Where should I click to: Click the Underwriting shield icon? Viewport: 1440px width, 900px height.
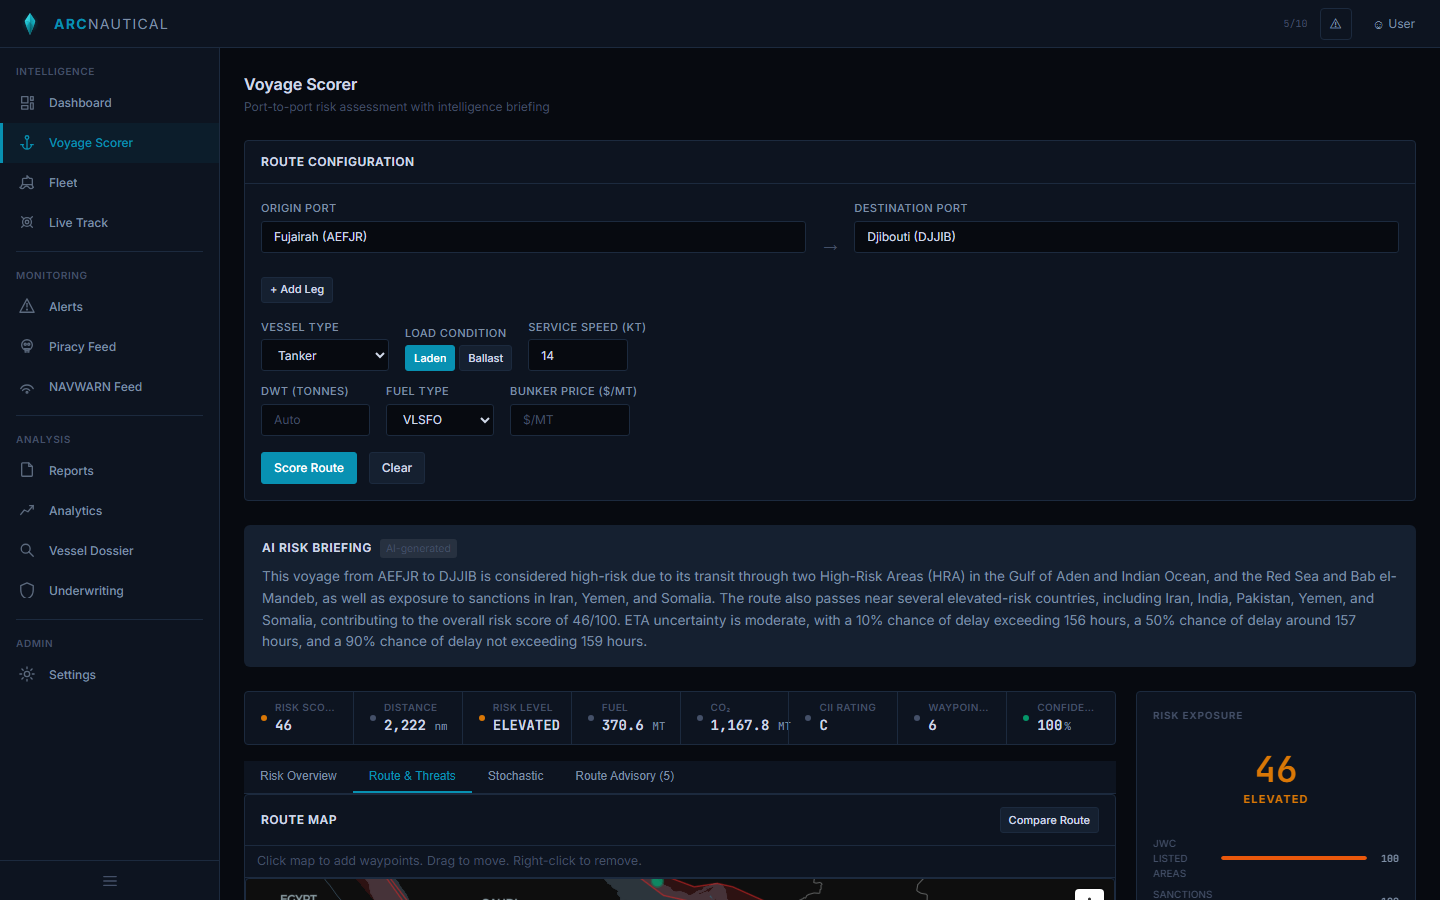[x=27, y=591]
